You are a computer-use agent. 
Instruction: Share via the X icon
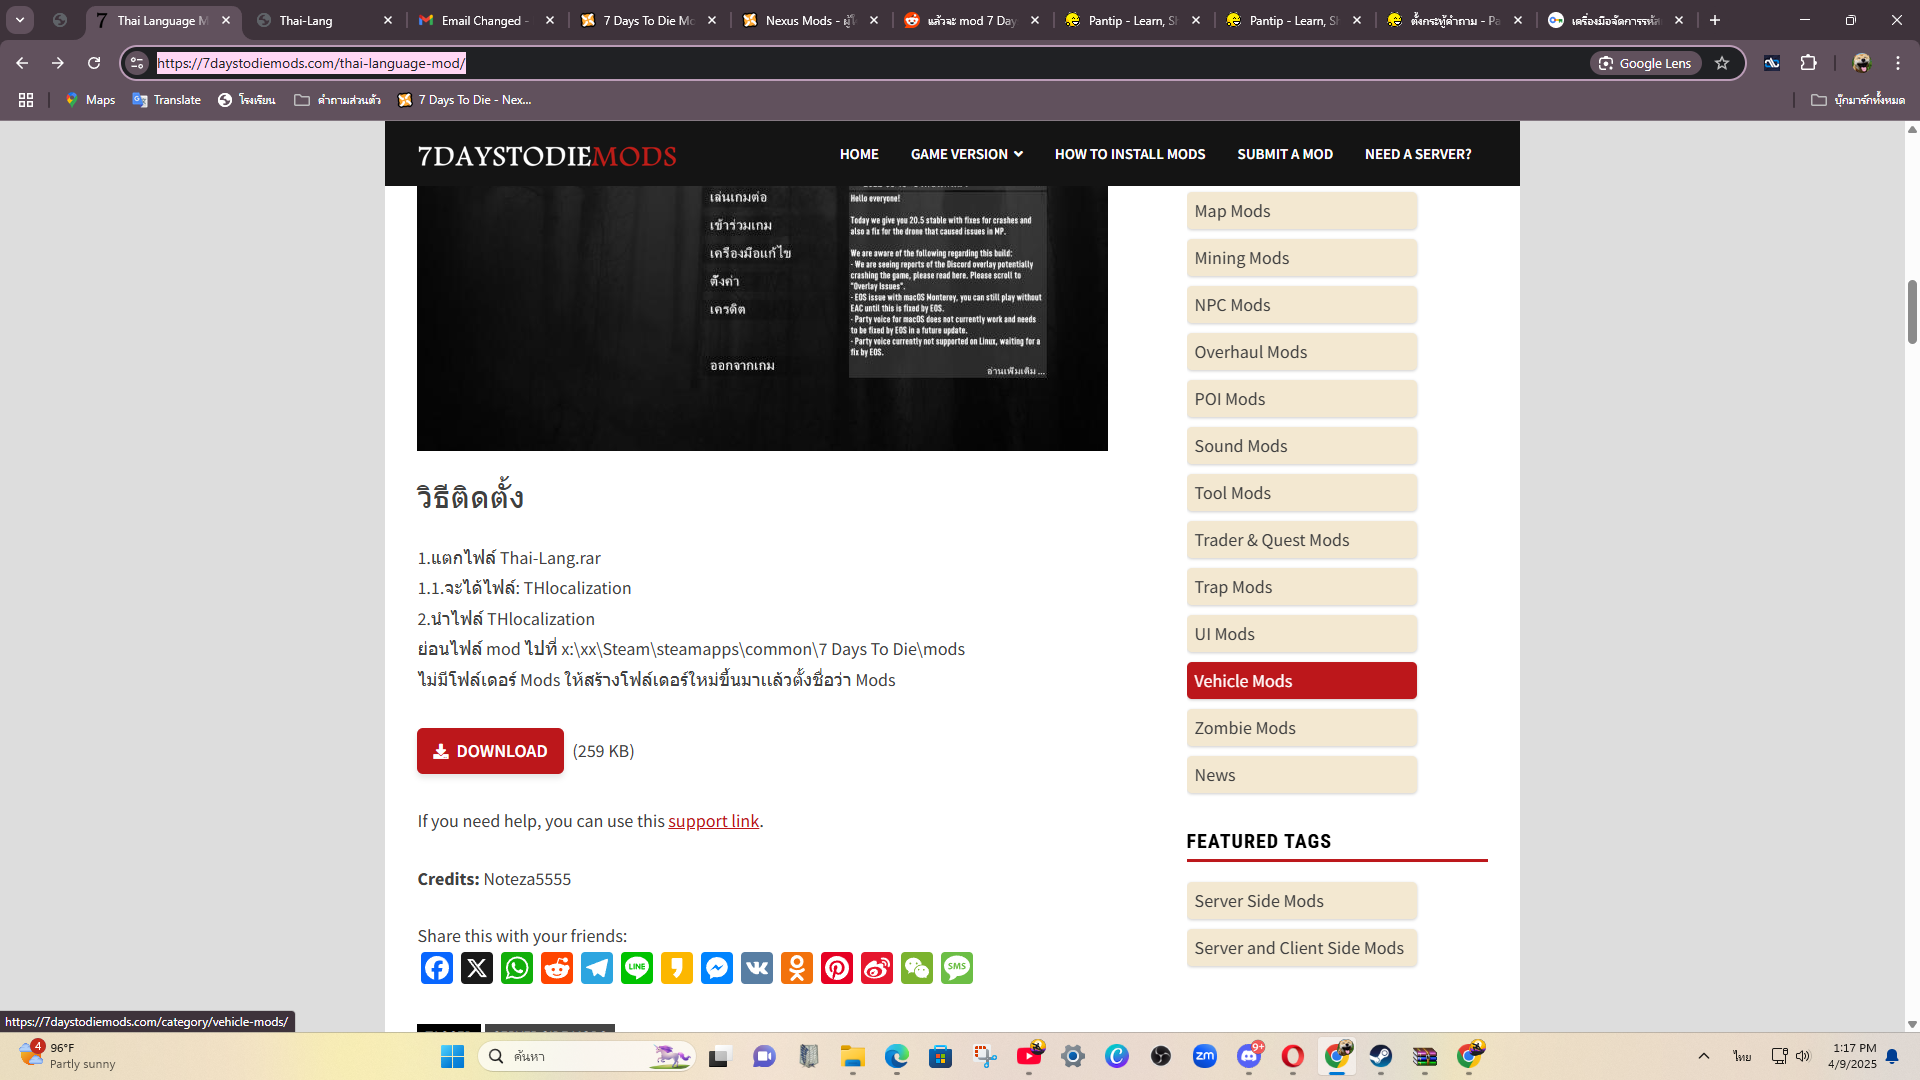pyautogui.click(x=477, y=968)
